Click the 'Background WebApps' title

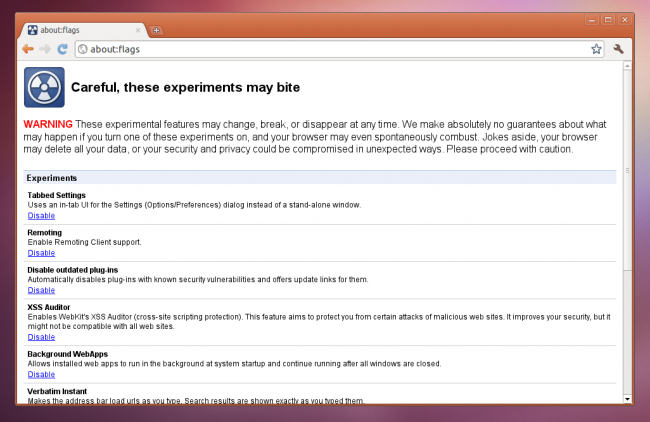(68, 354)
